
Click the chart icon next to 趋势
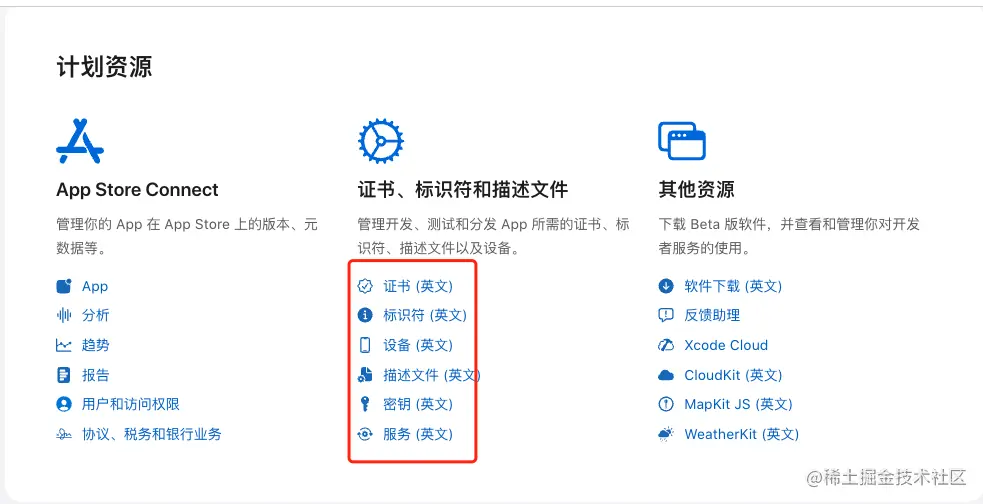coord(64,345)
